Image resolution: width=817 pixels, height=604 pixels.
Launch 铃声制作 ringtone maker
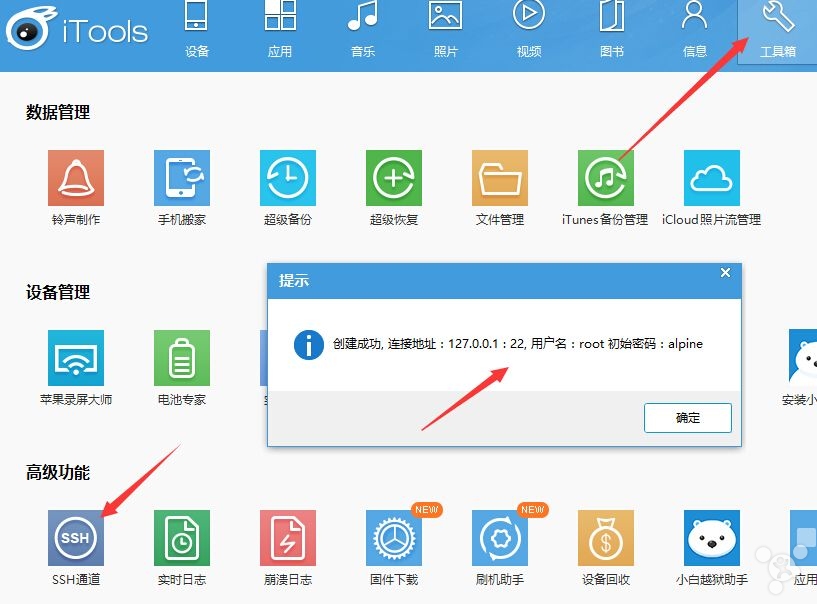(76, 188)
